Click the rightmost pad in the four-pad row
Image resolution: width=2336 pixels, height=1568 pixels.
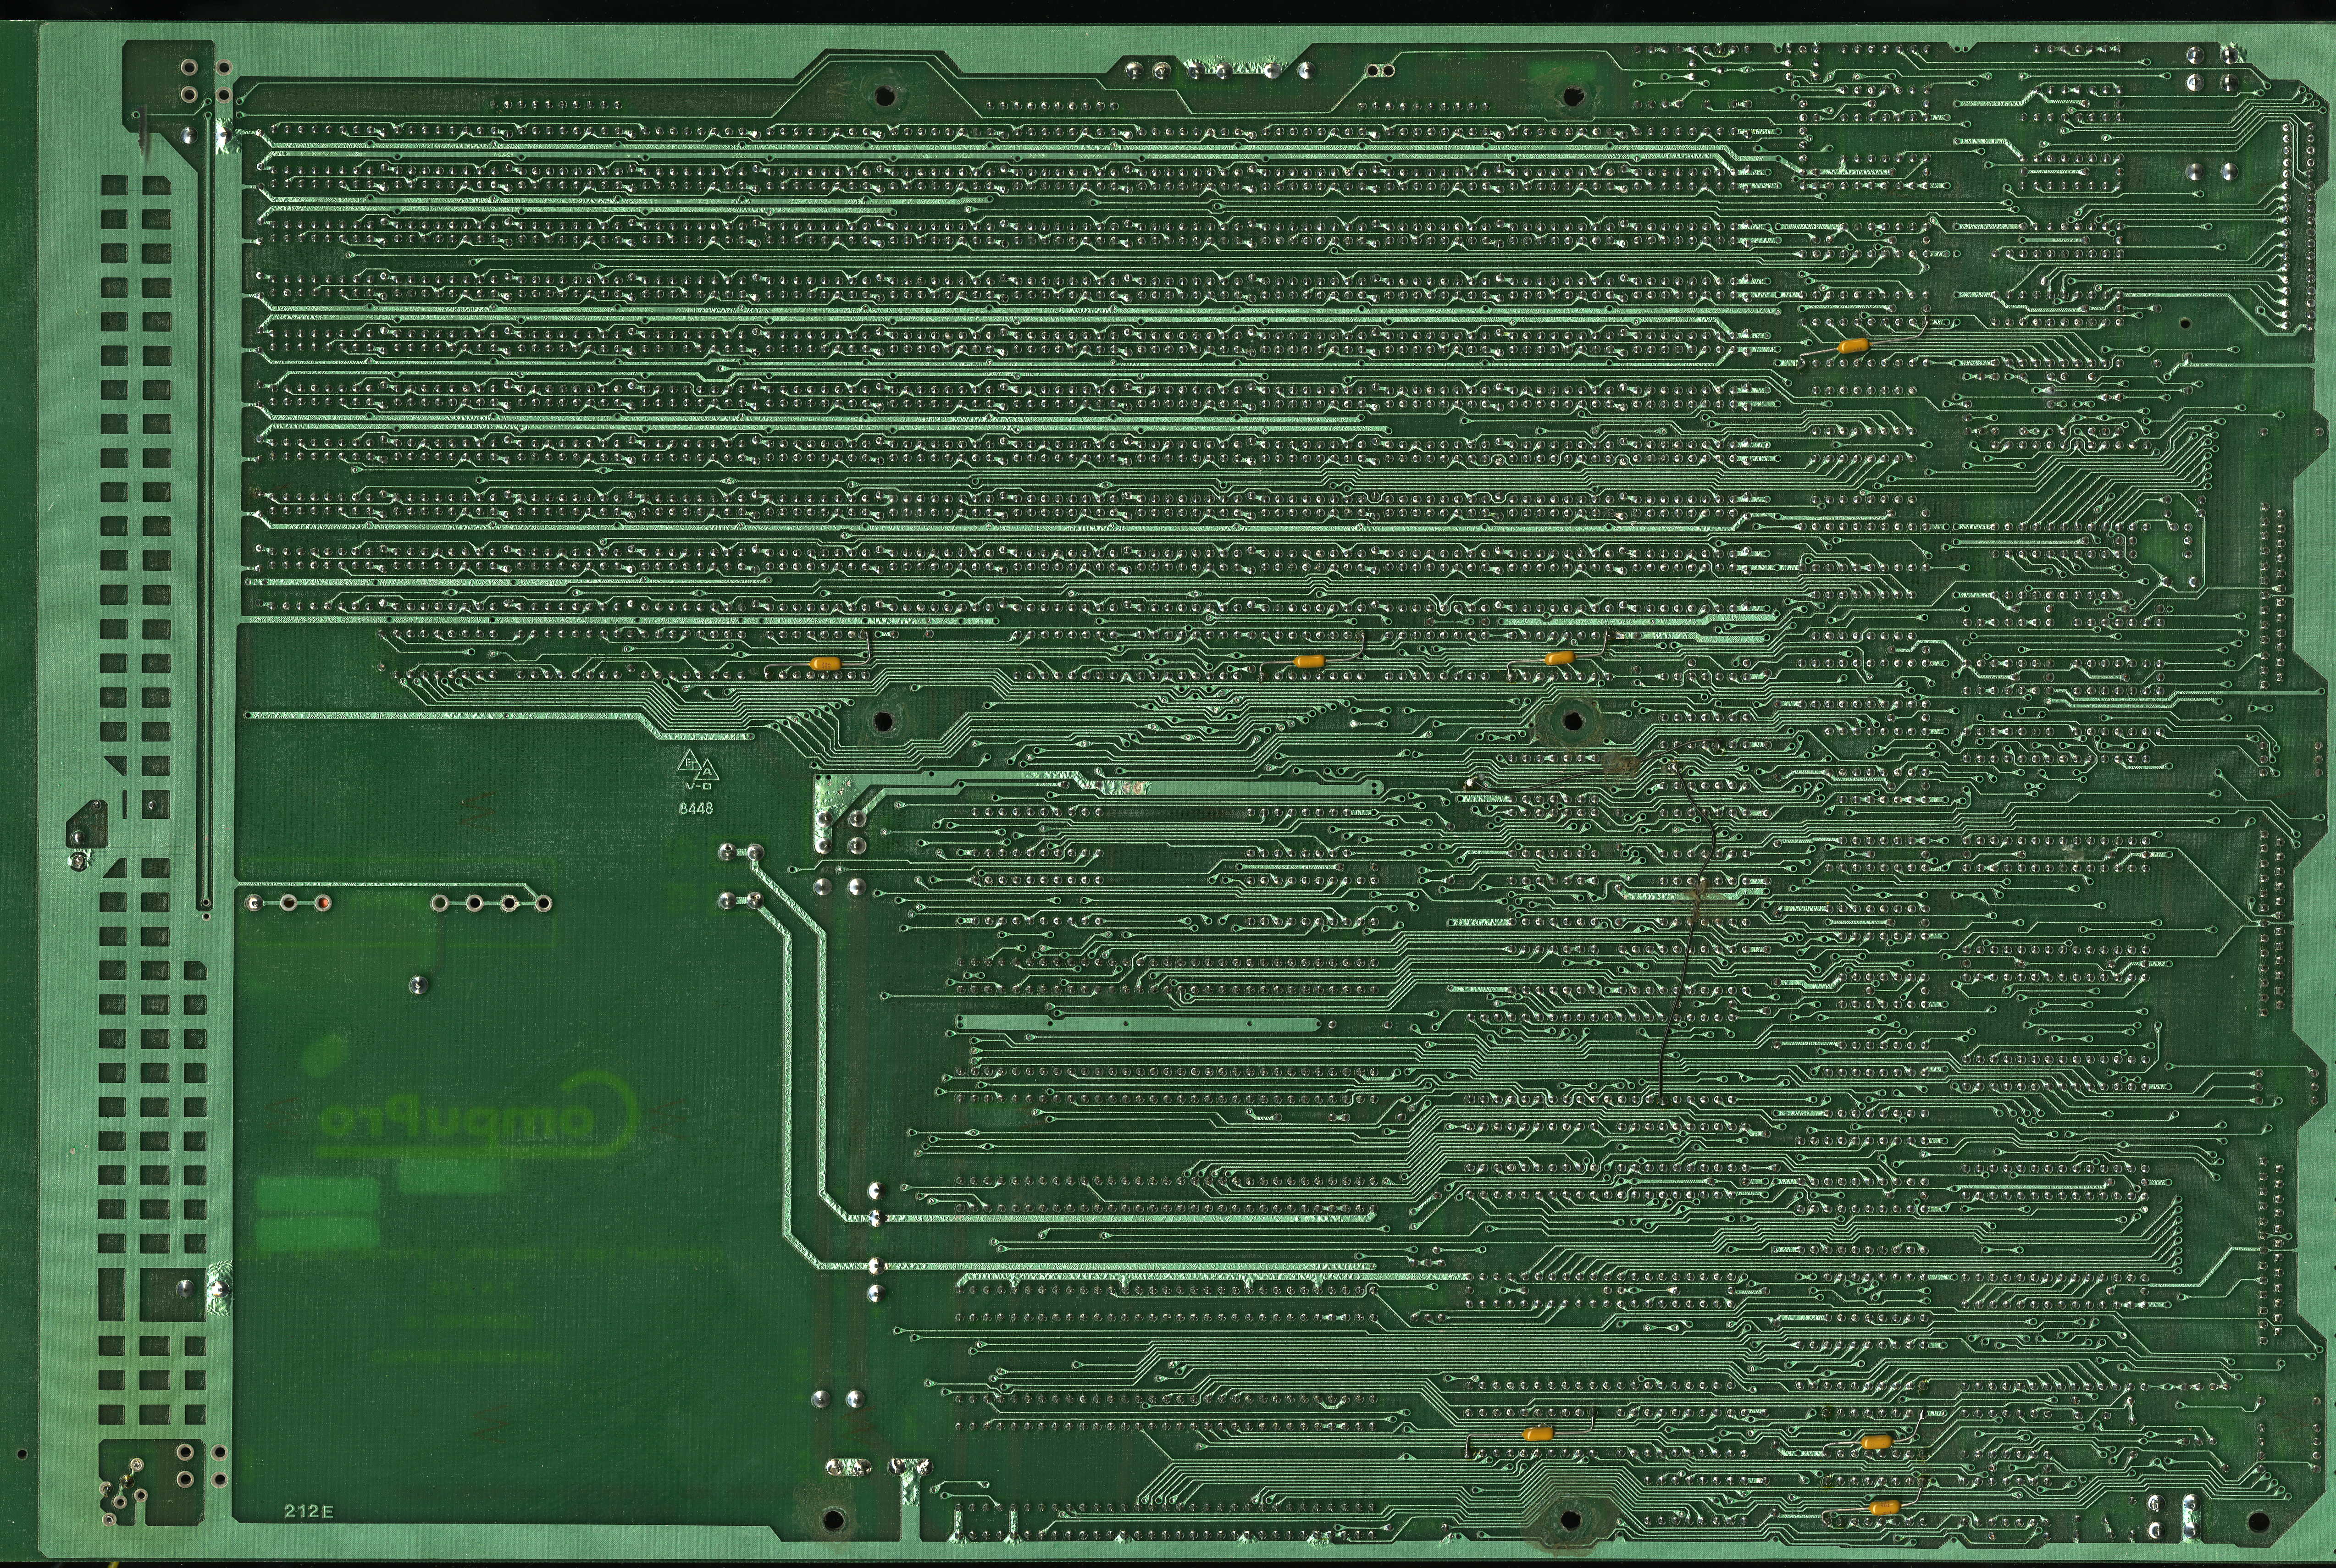543,904
